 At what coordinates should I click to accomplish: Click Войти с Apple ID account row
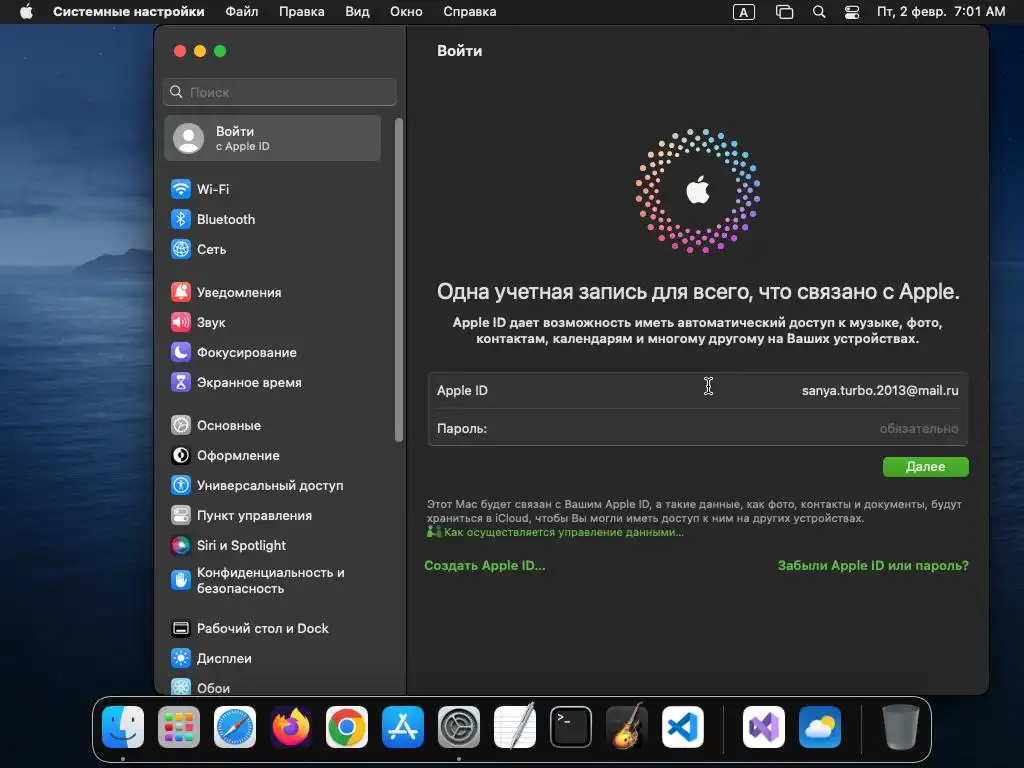(x=272, y=138)
